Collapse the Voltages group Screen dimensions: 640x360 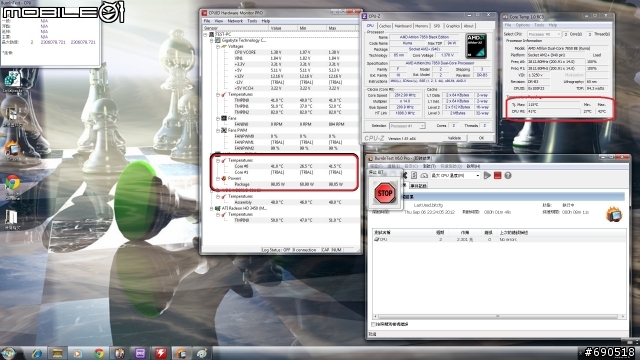click(218, 47)
